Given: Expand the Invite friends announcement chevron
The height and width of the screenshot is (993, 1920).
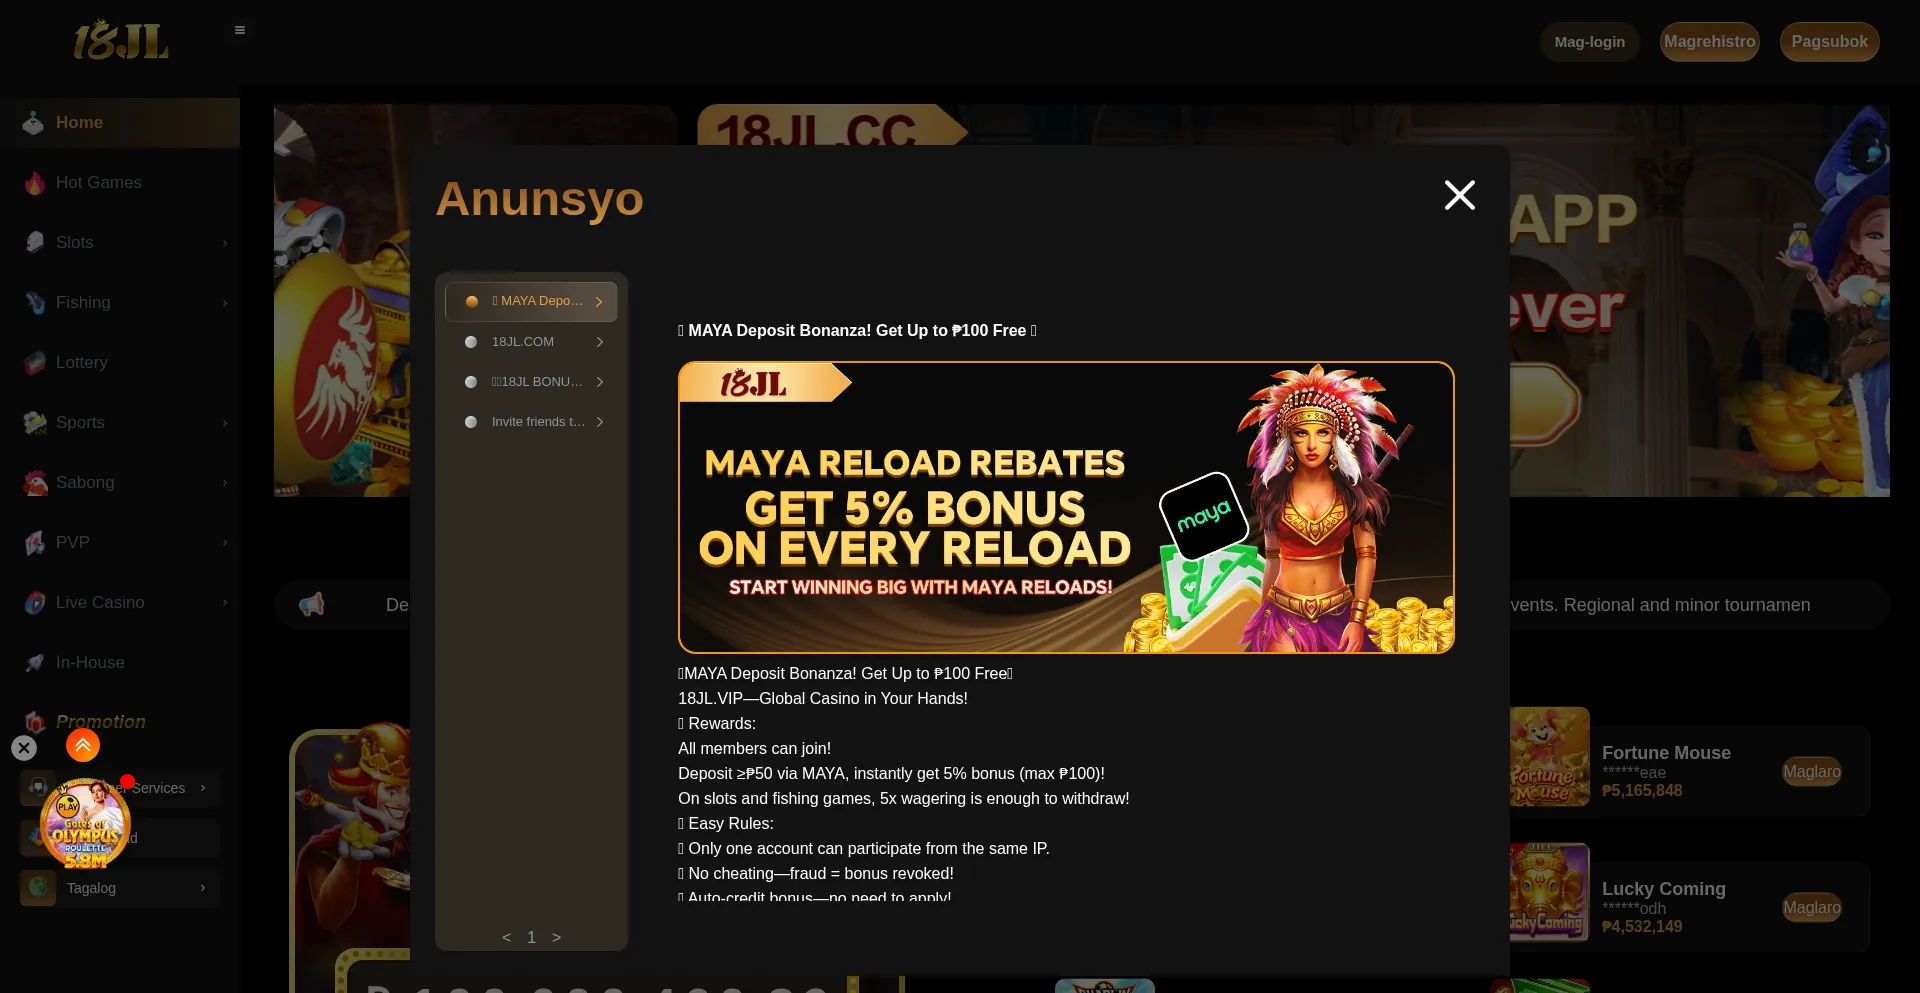Looking at the screenshot, I should point(600,422).
